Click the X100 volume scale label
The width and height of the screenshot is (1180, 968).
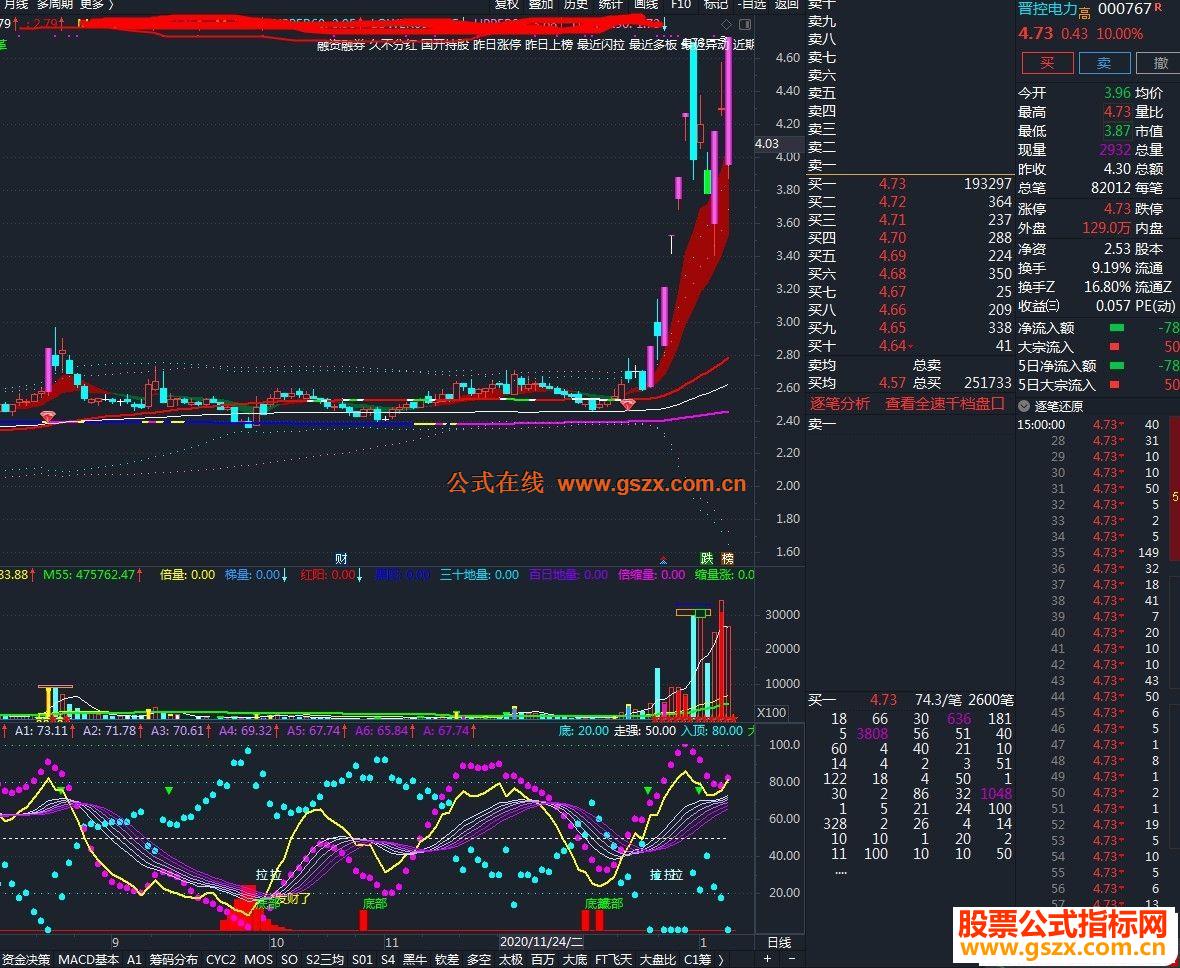771,712
